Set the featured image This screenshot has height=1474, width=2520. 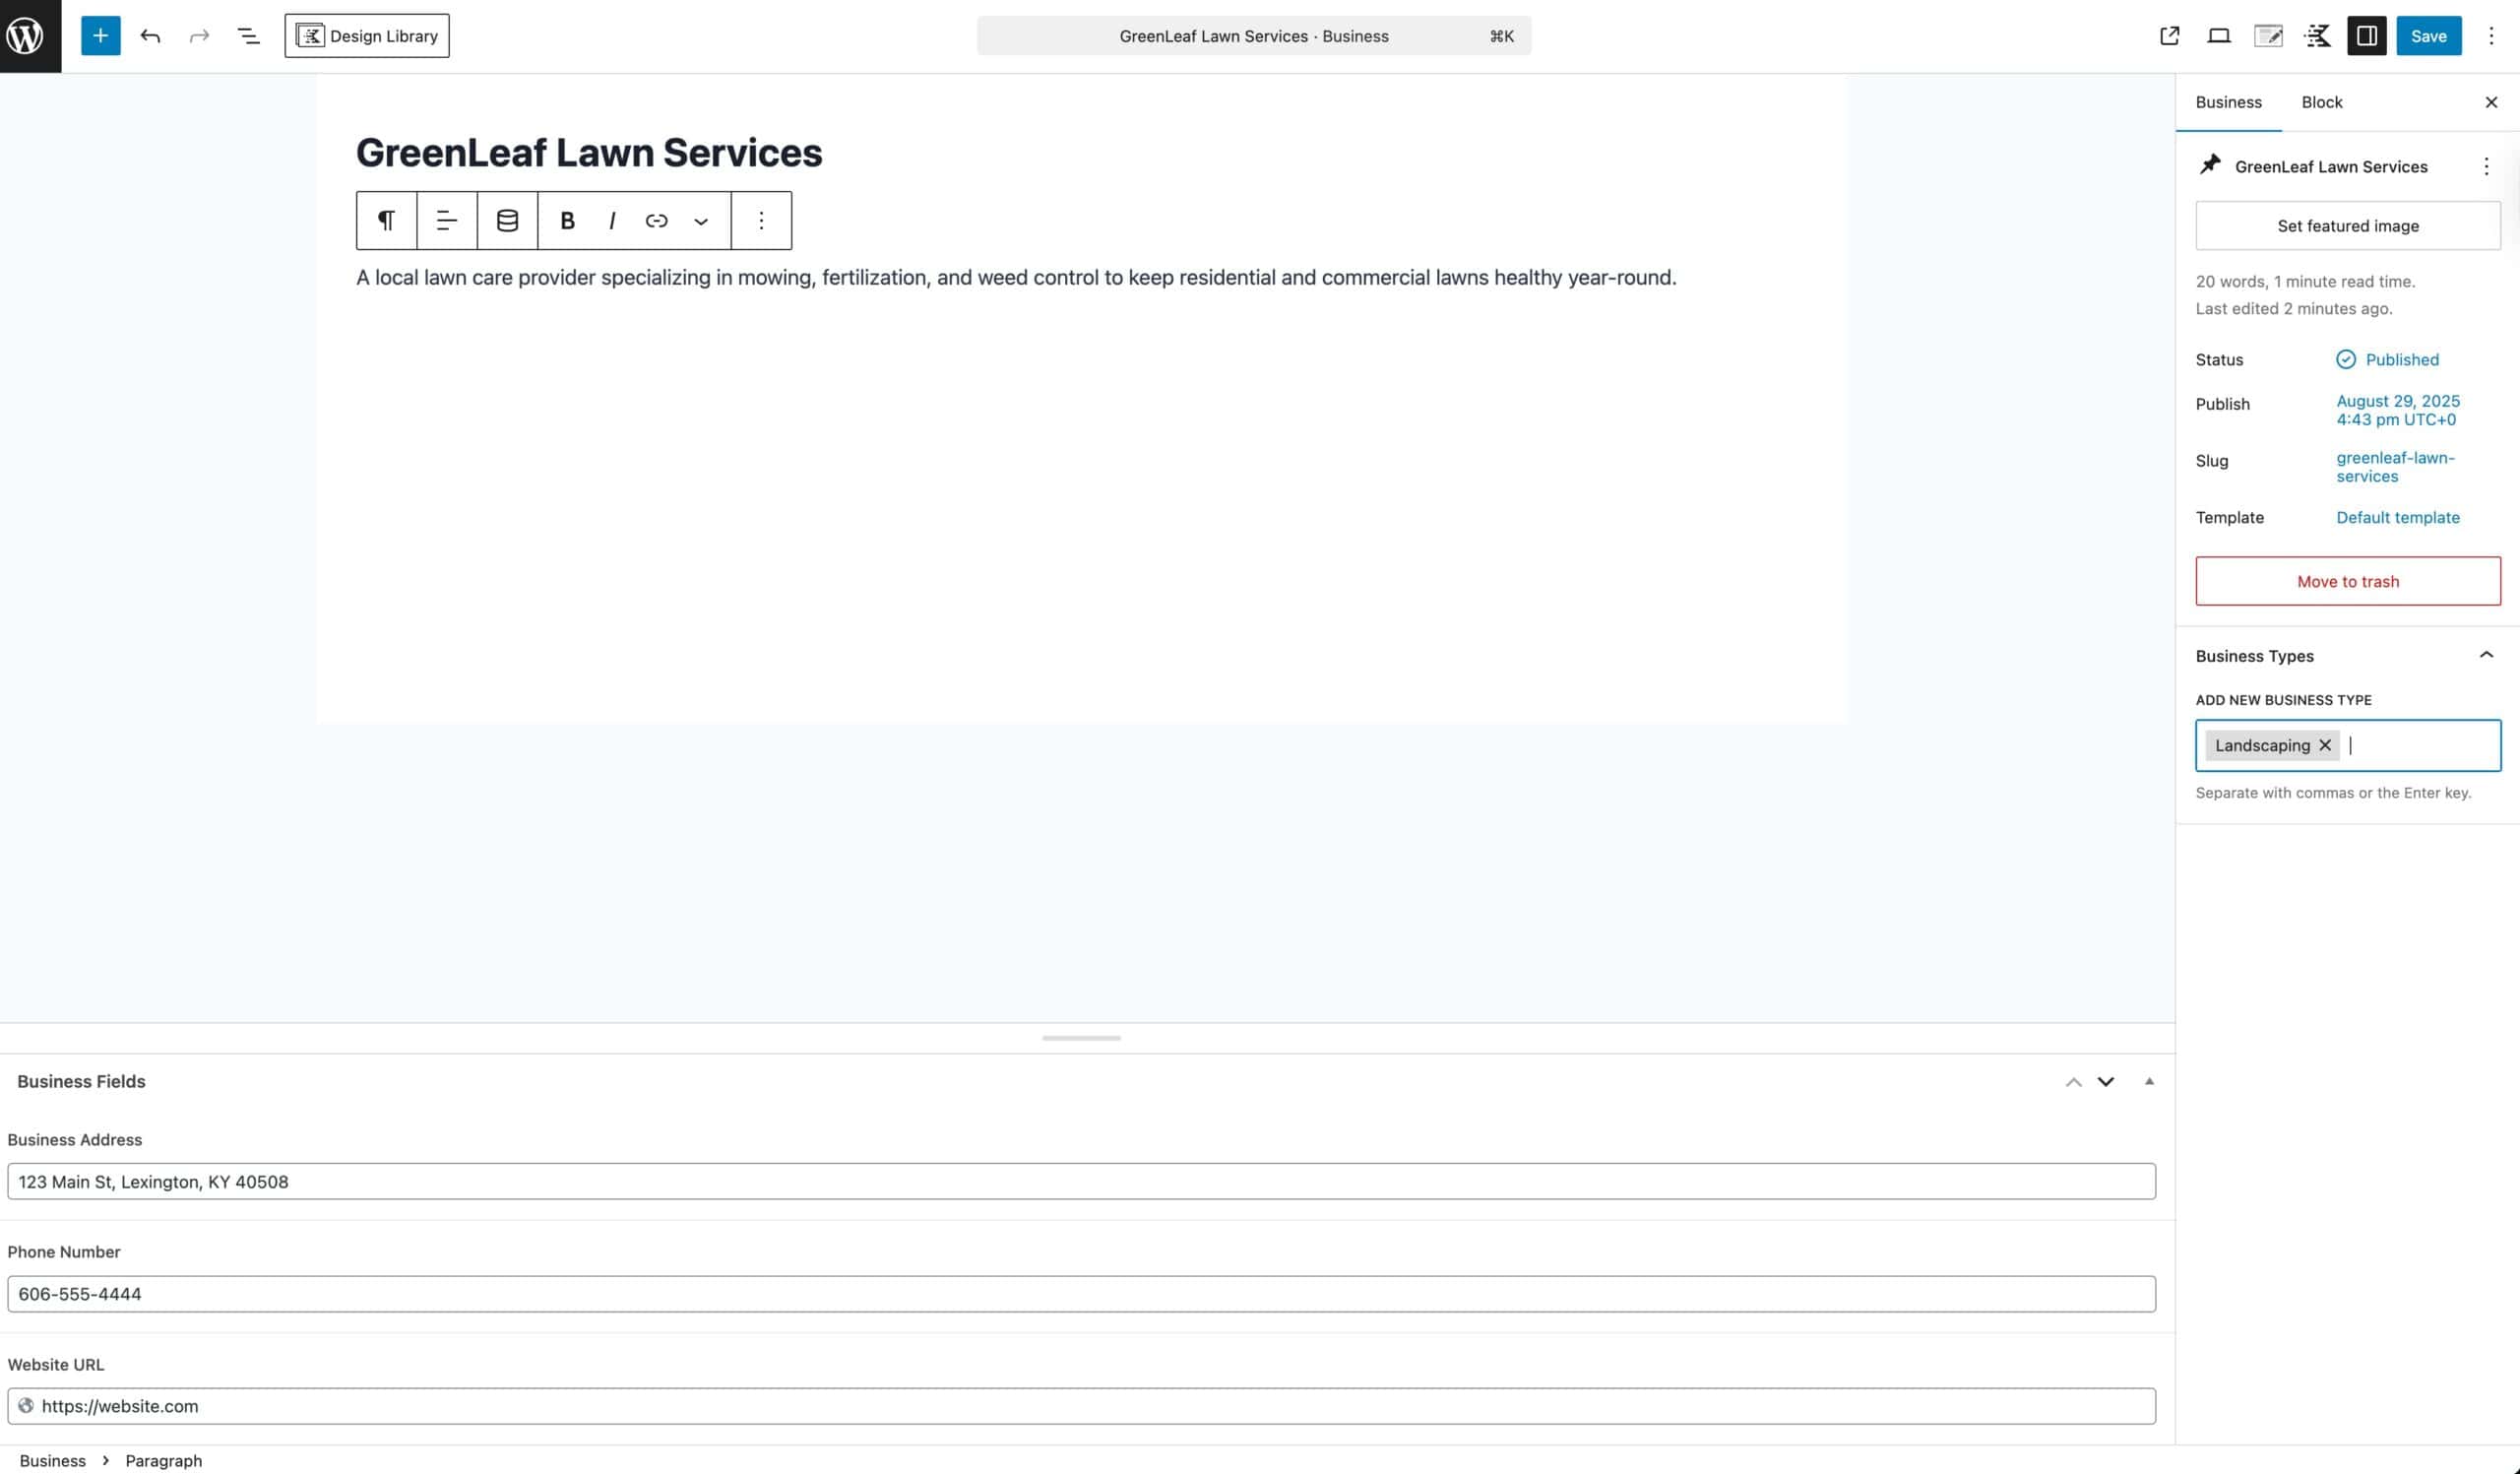2348,226
